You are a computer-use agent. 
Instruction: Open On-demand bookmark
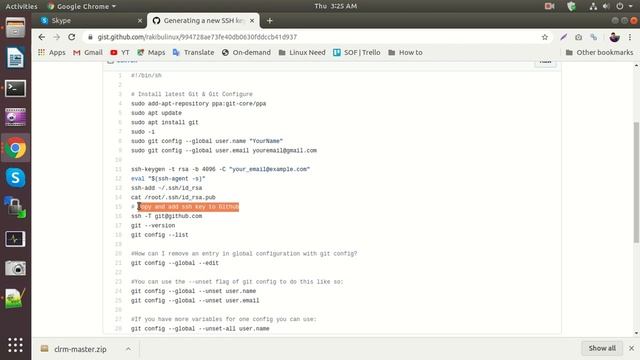coord(246,52)
